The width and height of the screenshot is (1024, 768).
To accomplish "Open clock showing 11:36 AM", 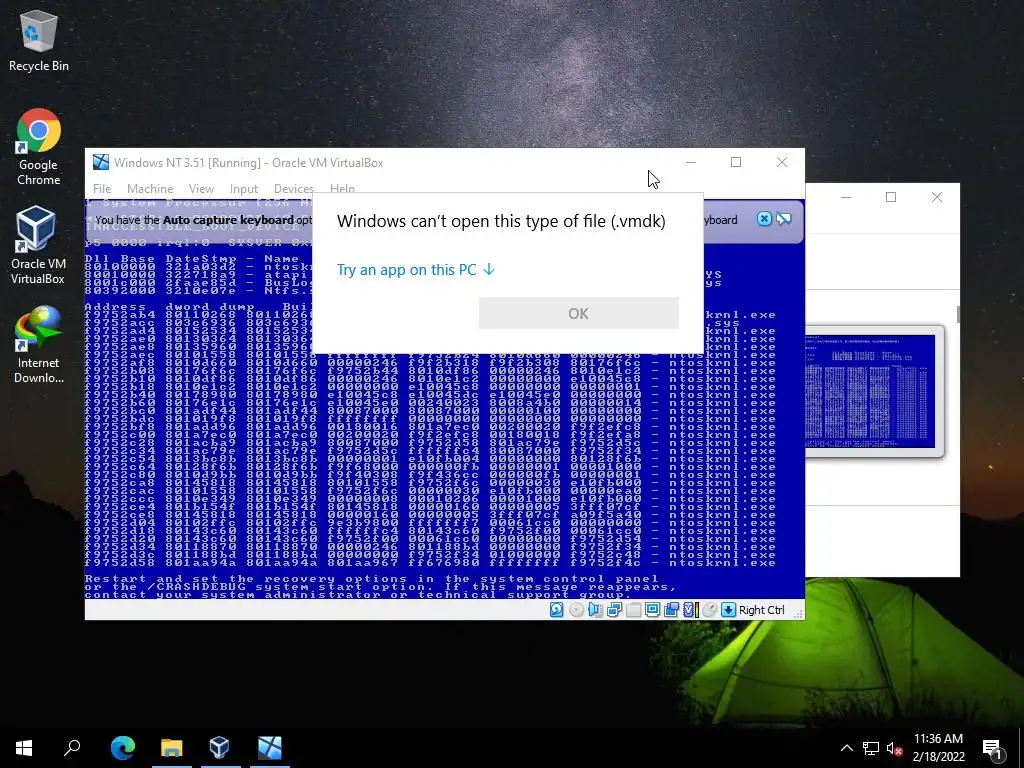I will [938, 748].
